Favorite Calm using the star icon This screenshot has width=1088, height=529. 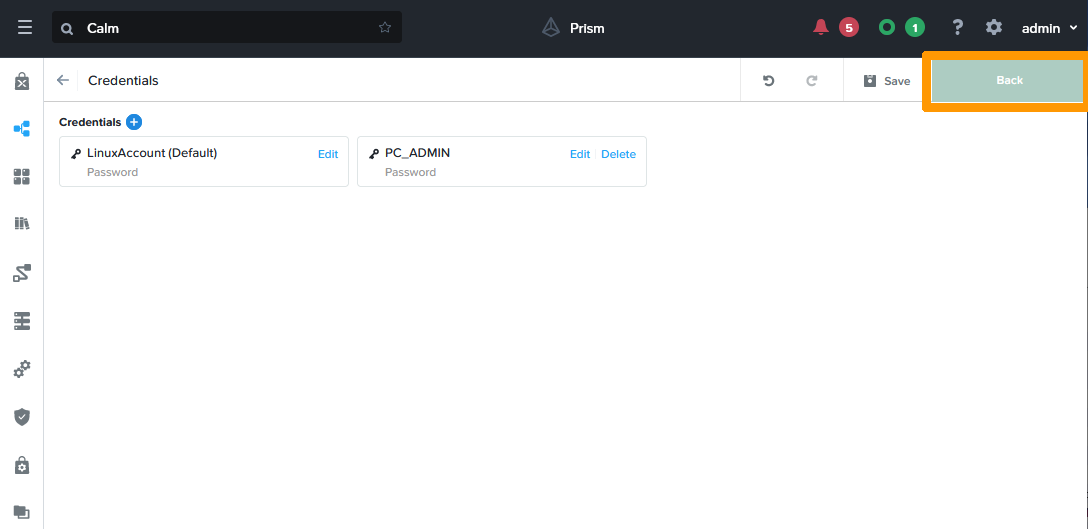tap(385, 28)
